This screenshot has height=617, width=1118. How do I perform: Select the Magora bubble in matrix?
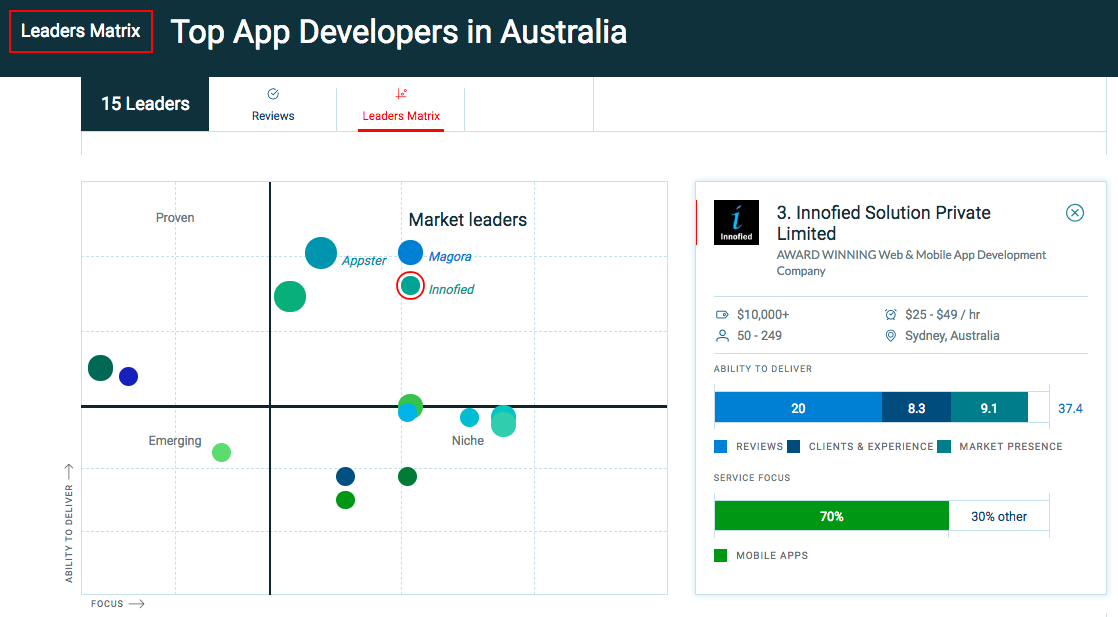(x=410, y=253)
